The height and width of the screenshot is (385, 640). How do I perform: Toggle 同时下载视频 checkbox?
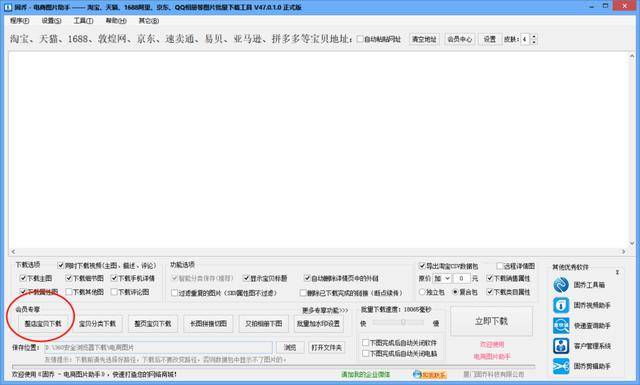(61, 265)
